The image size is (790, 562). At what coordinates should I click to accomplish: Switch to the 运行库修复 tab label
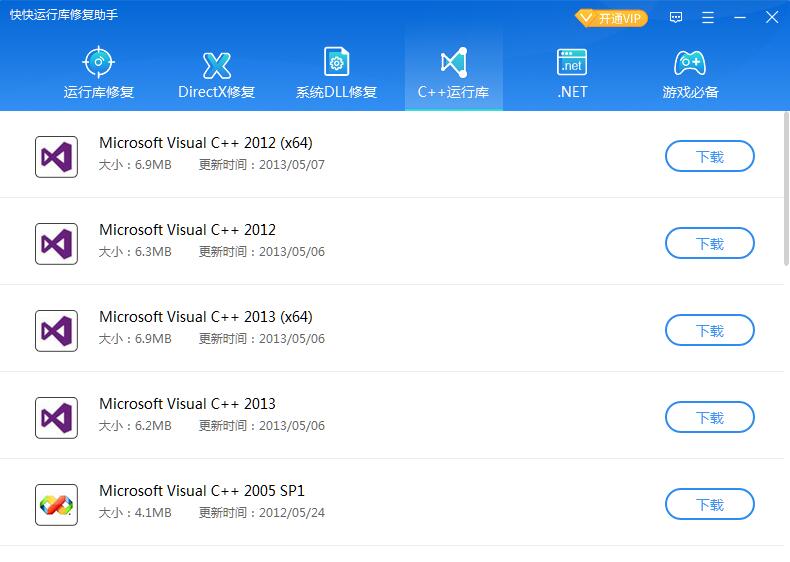tap(99, 92)
